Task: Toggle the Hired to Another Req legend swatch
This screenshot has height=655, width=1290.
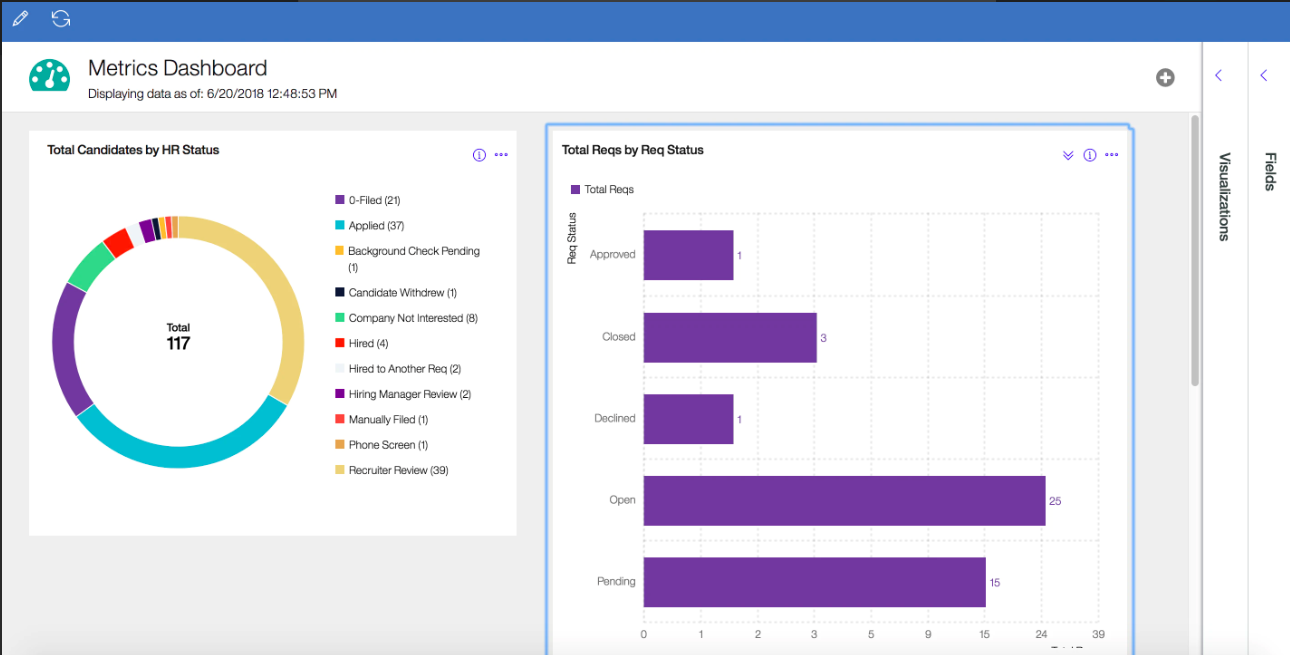Action: tap(340, 369)
